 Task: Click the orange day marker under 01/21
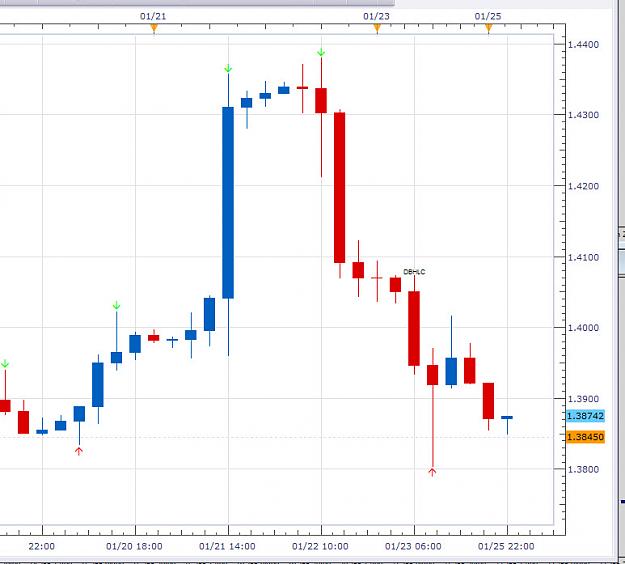[154, 28]
